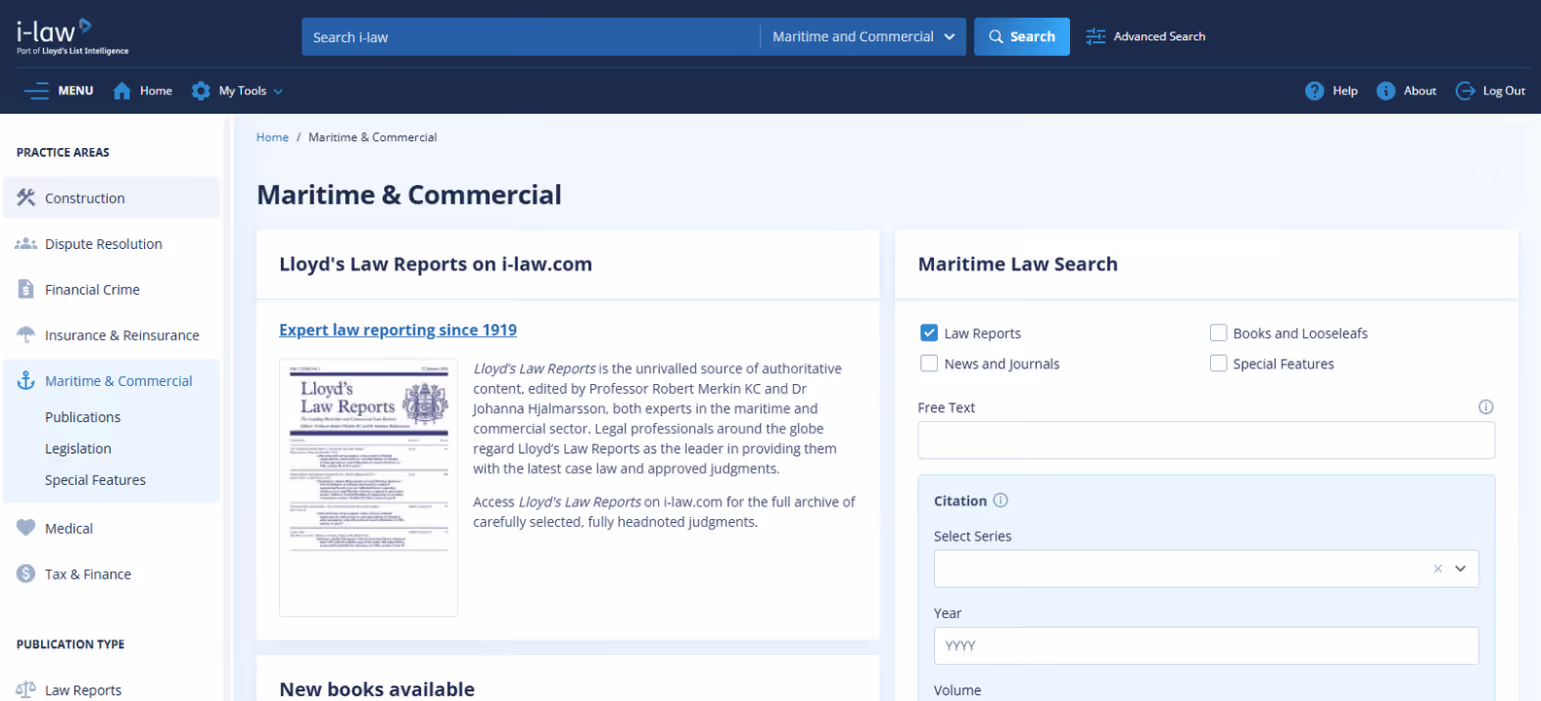Open the Maritime and Commercial search dropdown

[x=864, y=36]
